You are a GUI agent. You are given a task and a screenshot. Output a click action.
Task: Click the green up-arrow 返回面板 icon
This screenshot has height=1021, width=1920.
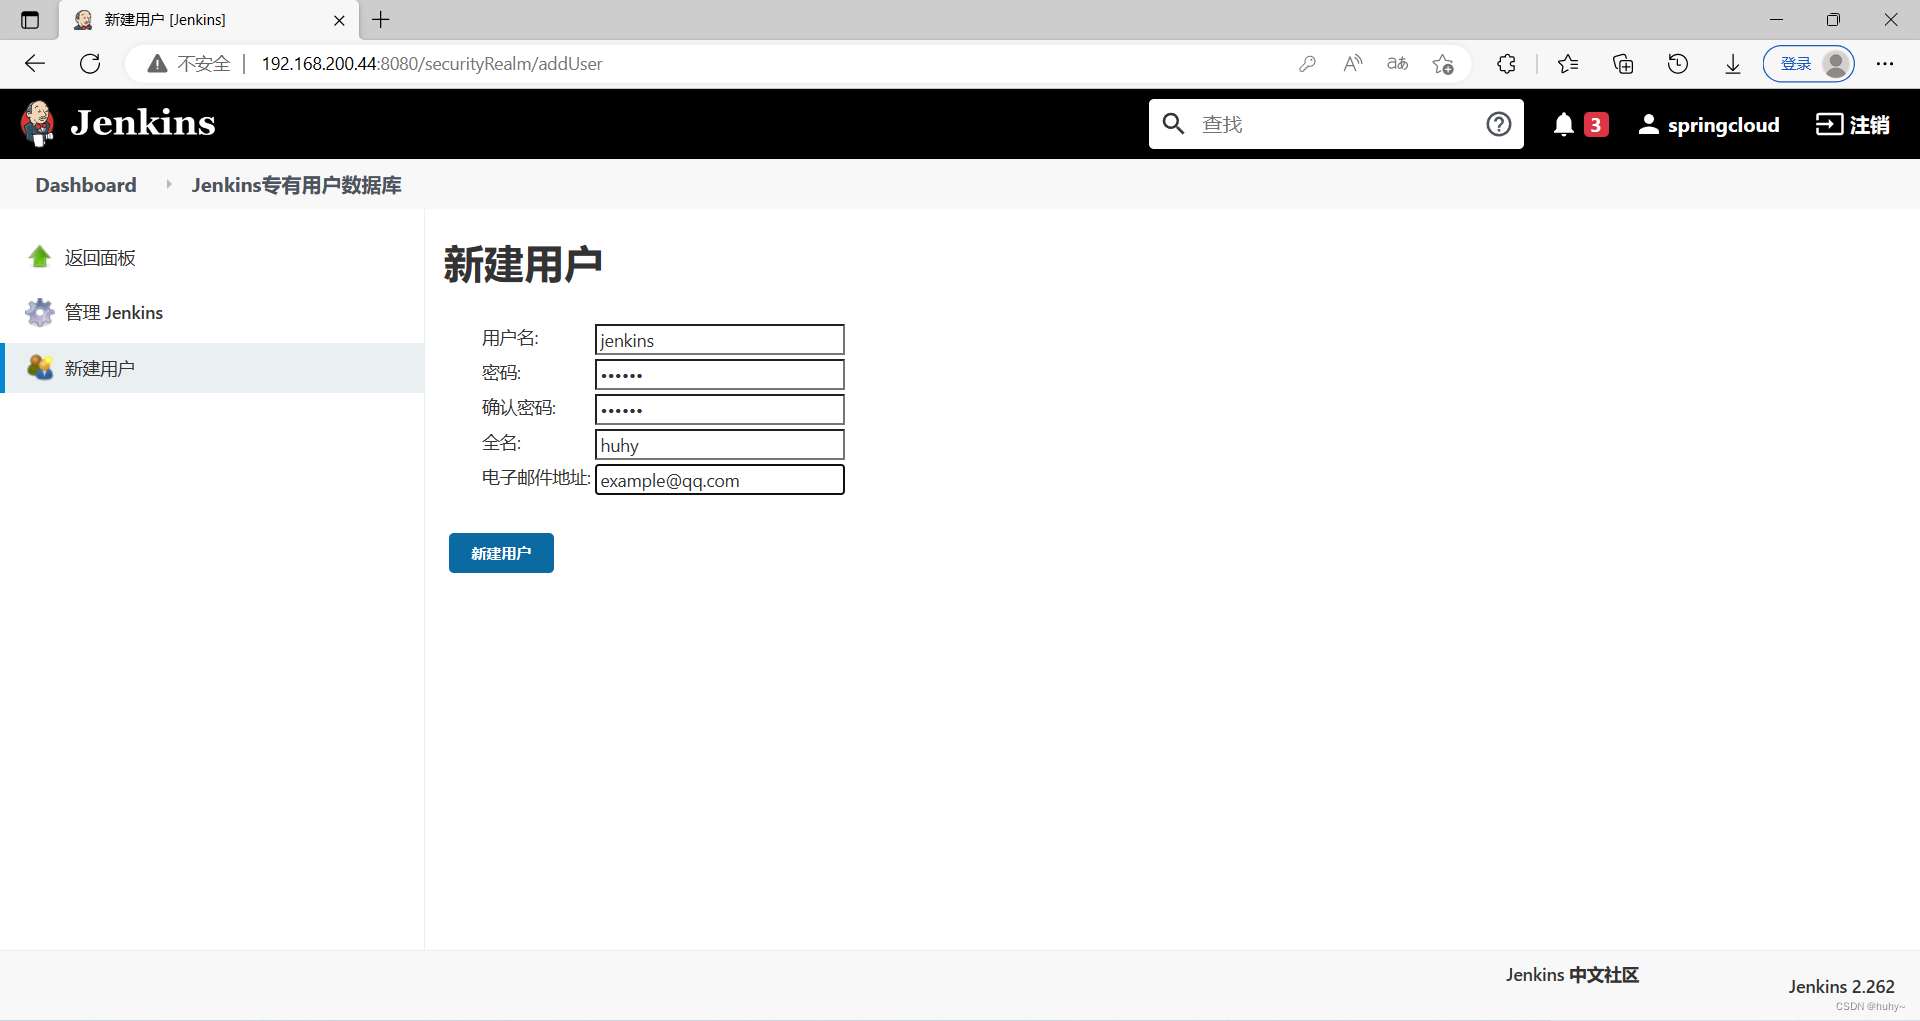(40, 257)
